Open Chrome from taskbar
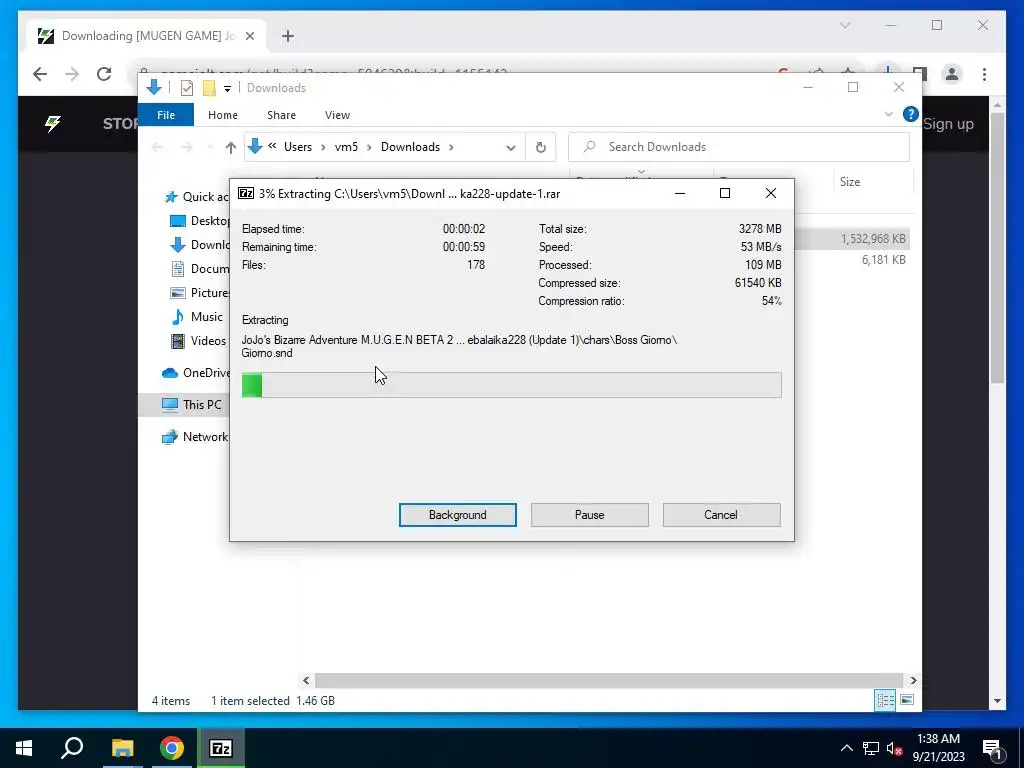Viewport: 1024px width, 768px height. [172, 748]
